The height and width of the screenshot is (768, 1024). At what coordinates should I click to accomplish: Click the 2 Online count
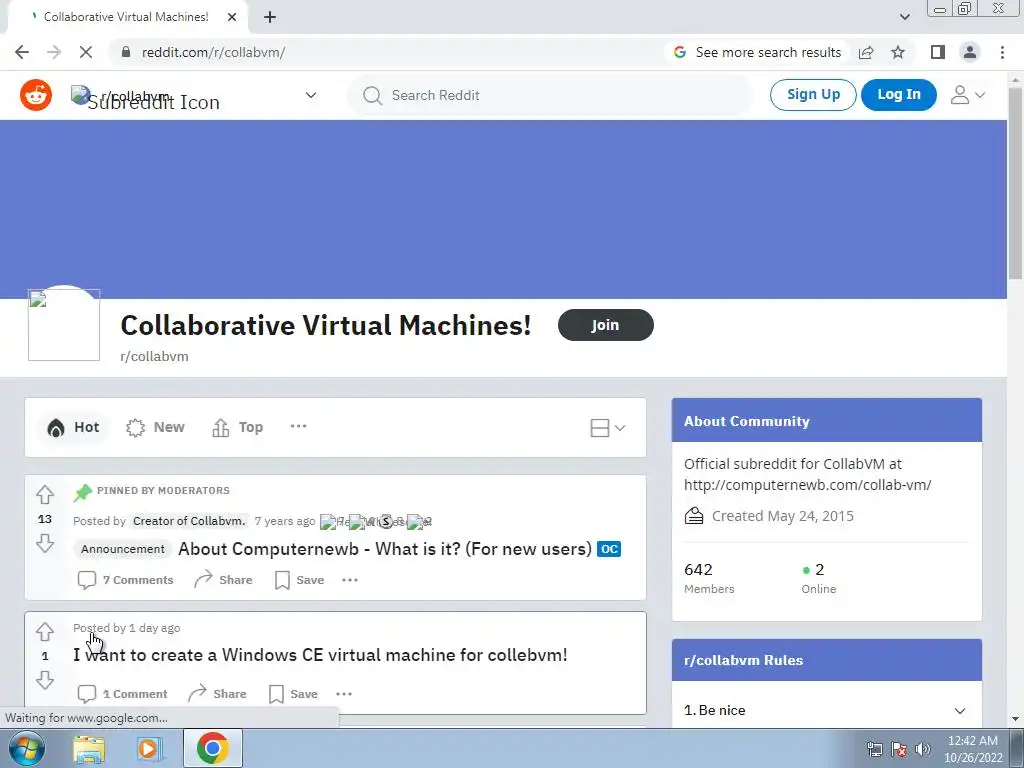click(x=818, y=578)
